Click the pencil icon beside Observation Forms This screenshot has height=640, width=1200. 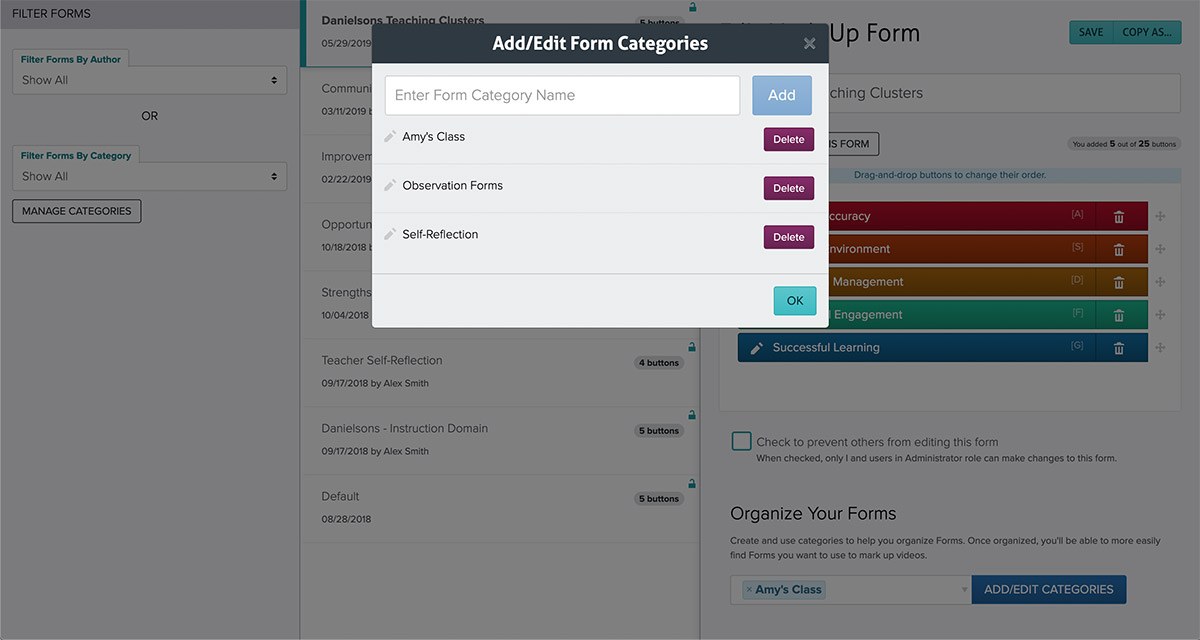tap(389, 186)
